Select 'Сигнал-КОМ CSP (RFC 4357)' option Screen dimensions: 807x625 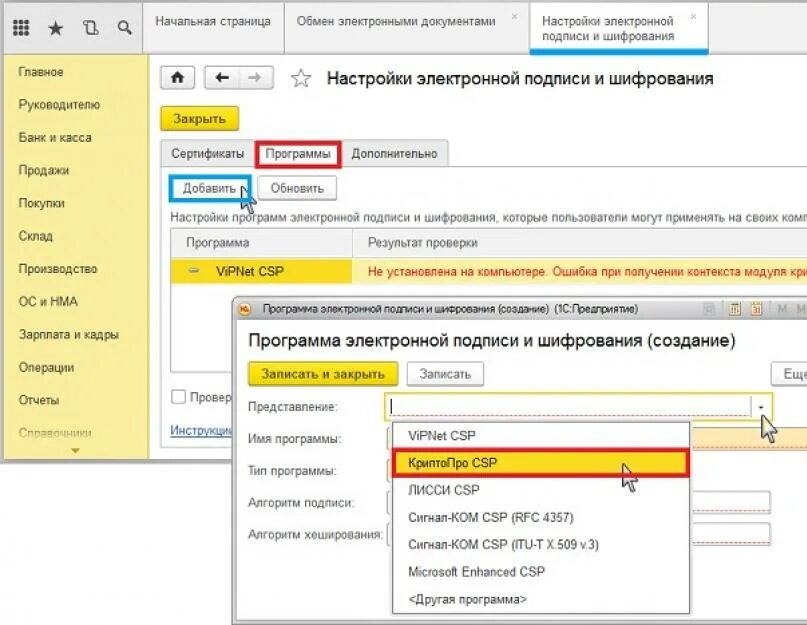540,517
